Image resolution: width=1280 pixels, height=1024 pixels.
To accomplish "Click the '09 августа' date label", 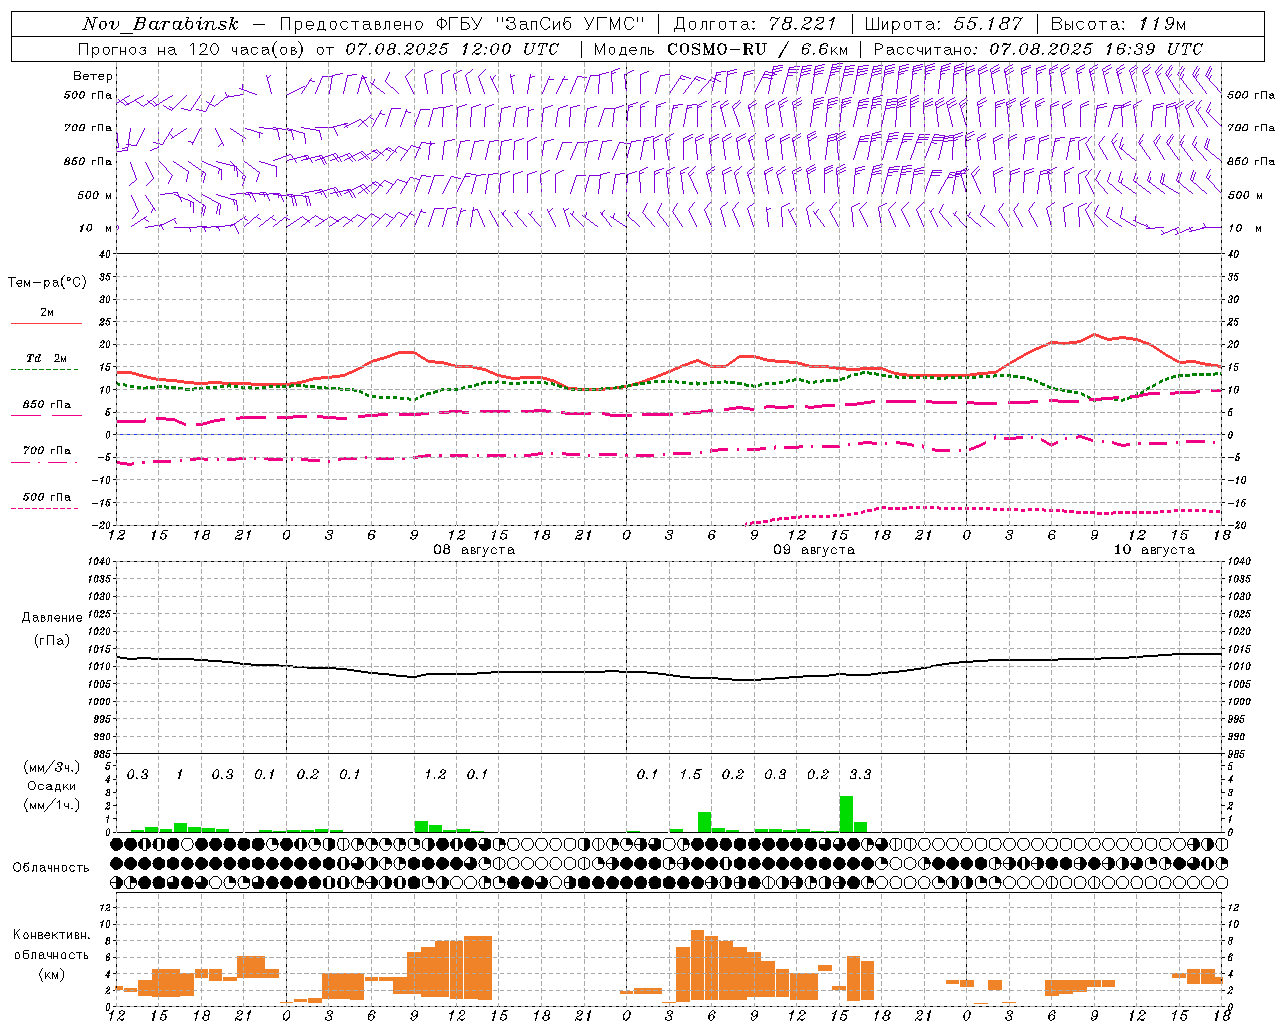I will (x=814, y=550).
